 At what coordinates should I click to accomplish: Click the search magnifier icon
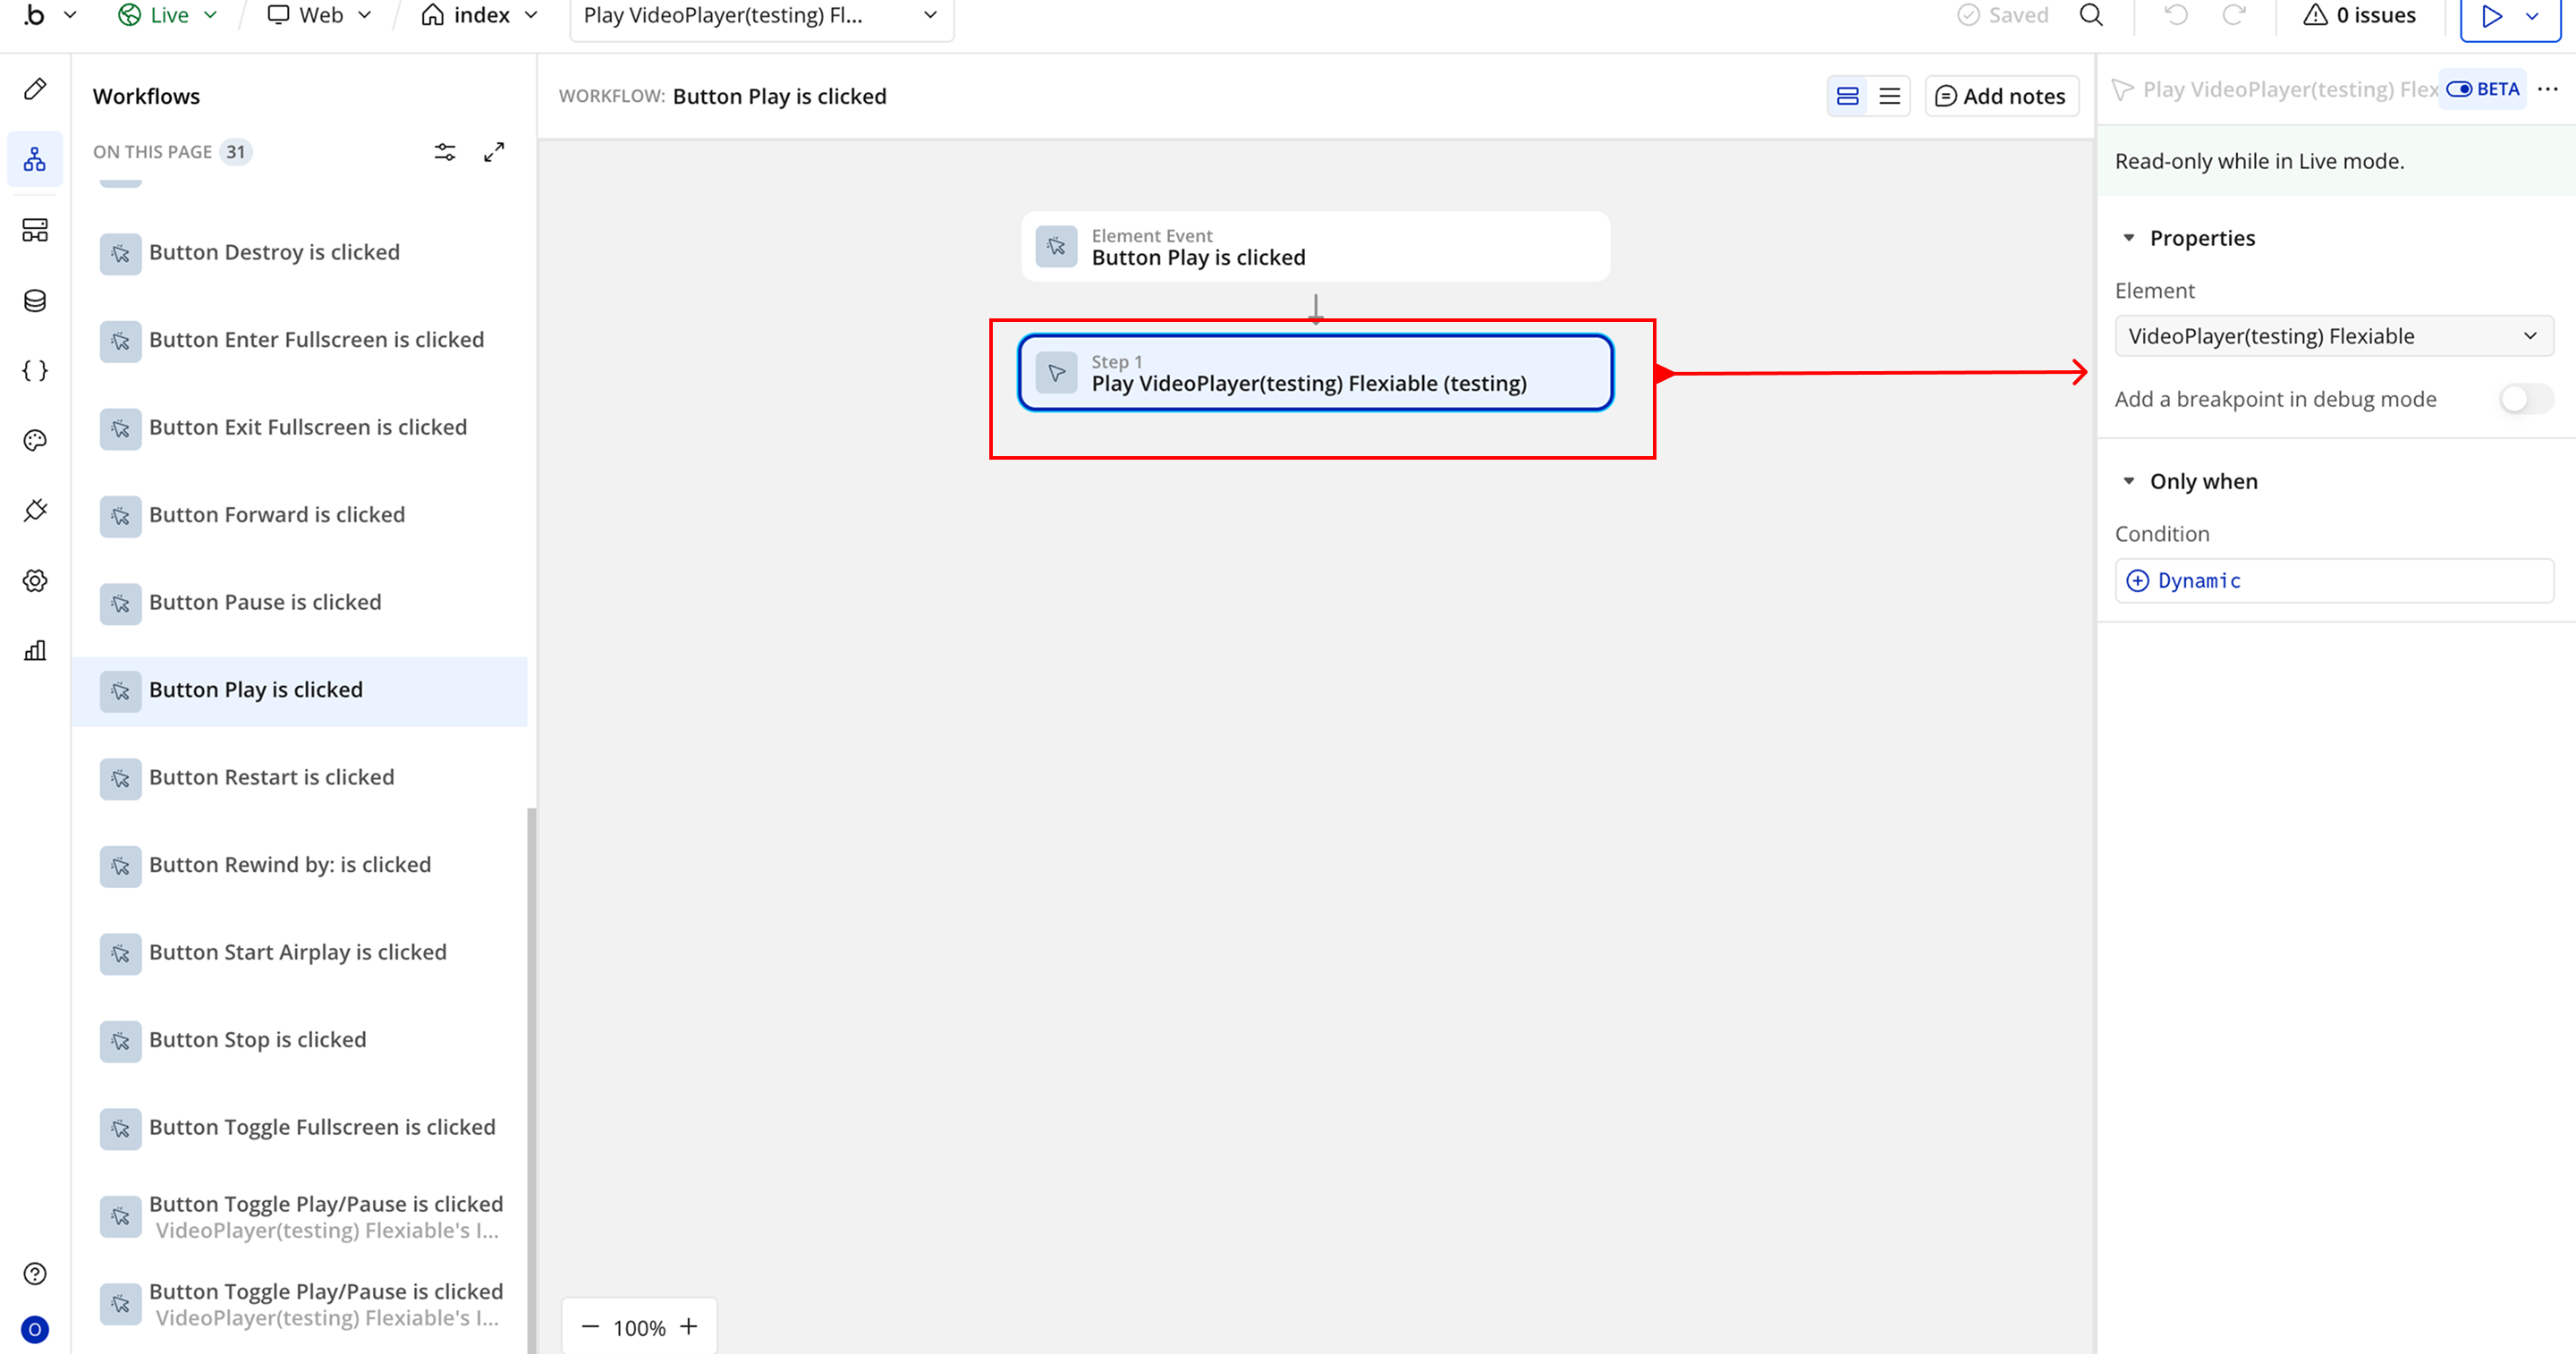(2091, 15)
